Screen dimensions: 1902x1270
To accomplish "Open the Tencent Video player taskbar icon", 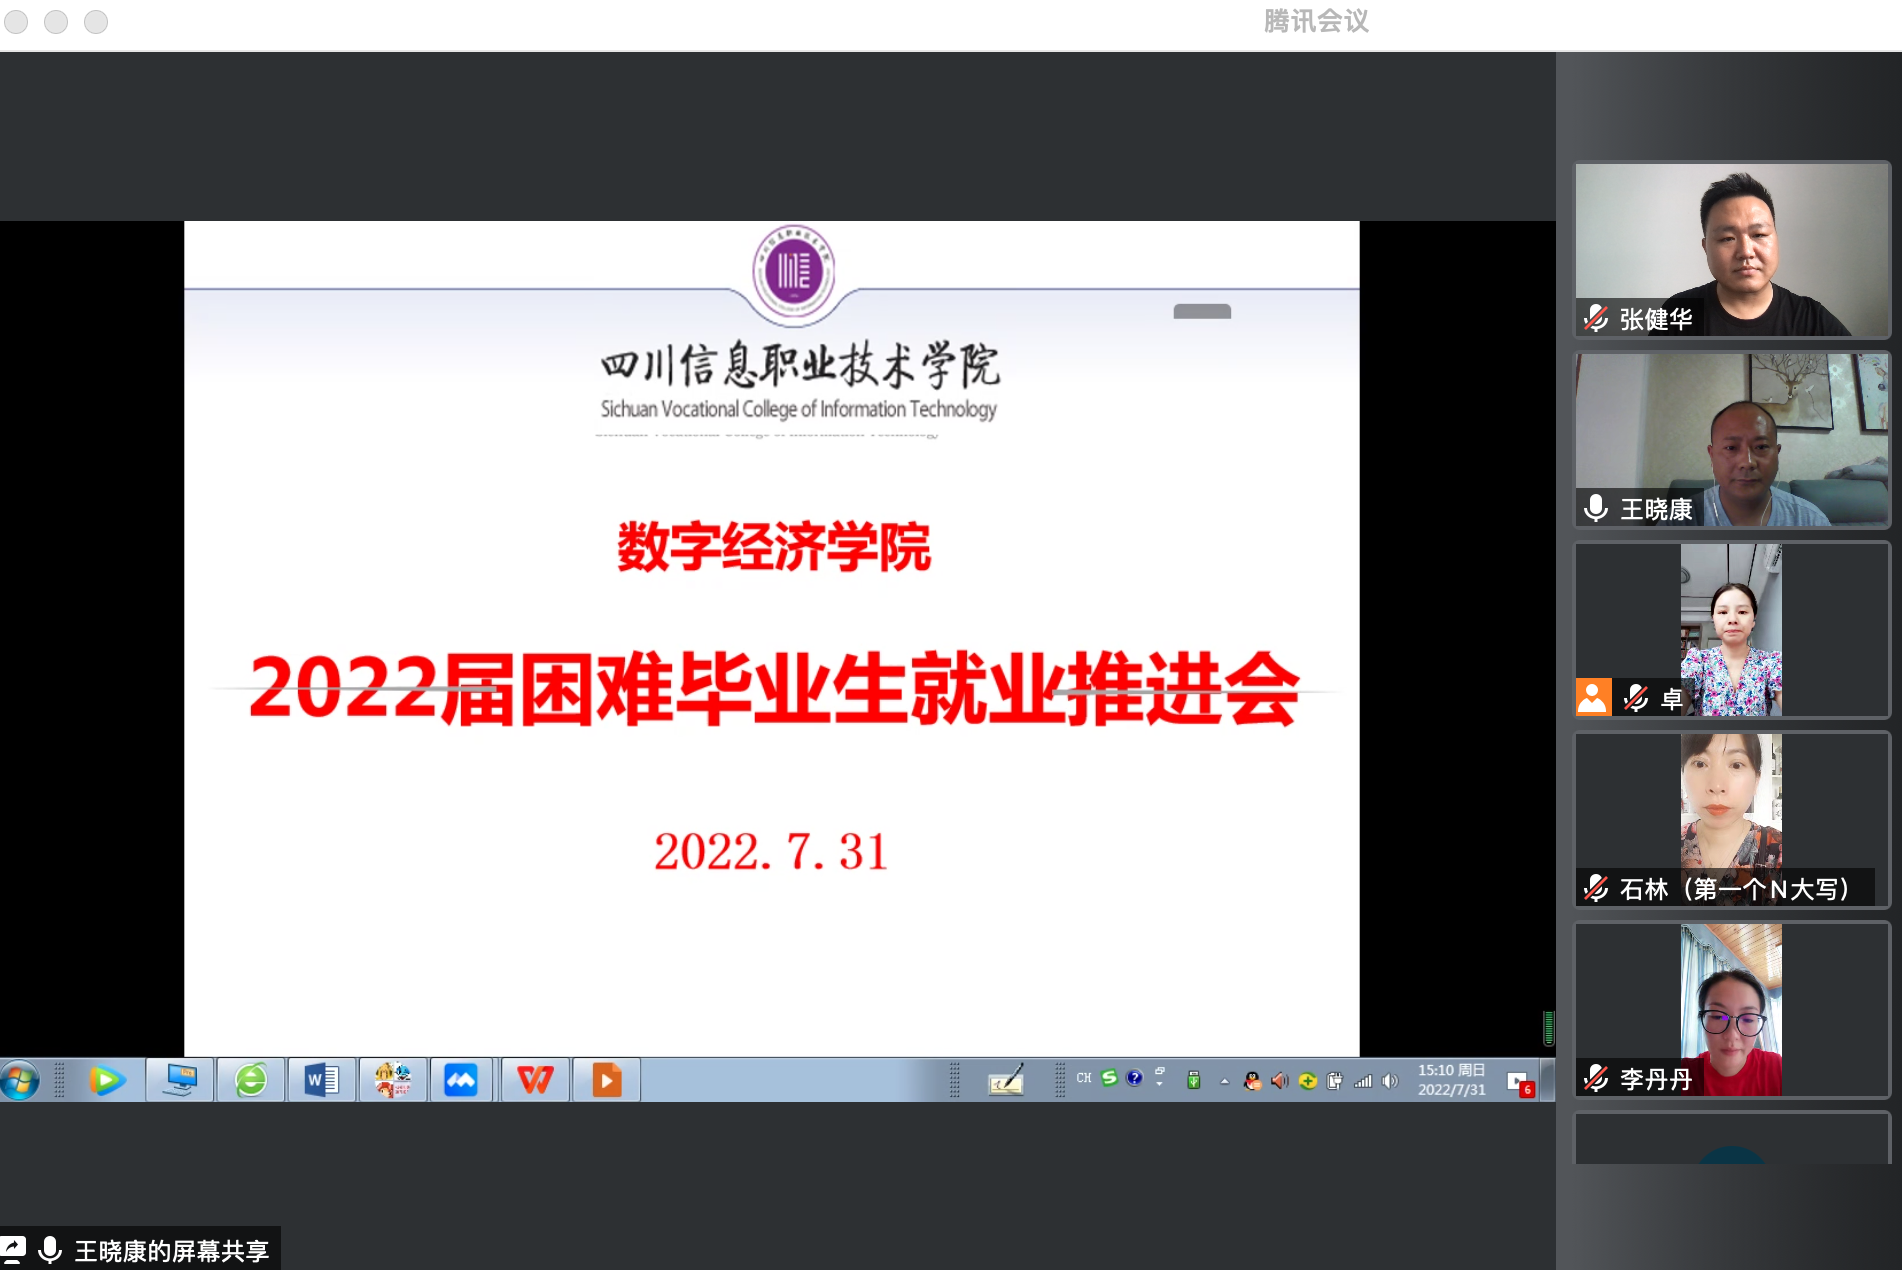I will tap(106, 1080).
